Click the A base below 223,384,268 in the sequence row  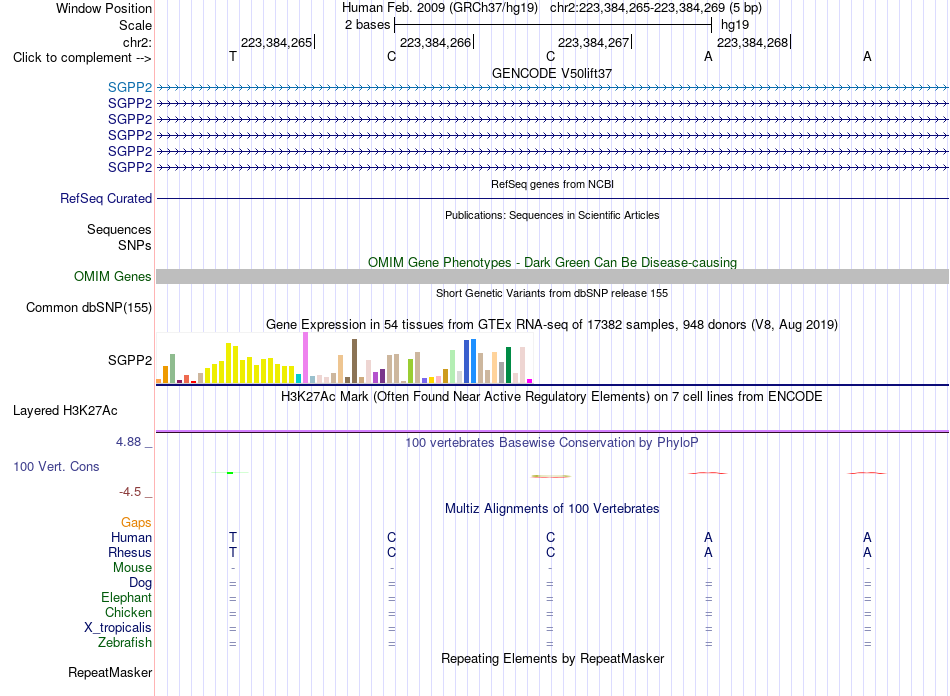tap(708, 56)
